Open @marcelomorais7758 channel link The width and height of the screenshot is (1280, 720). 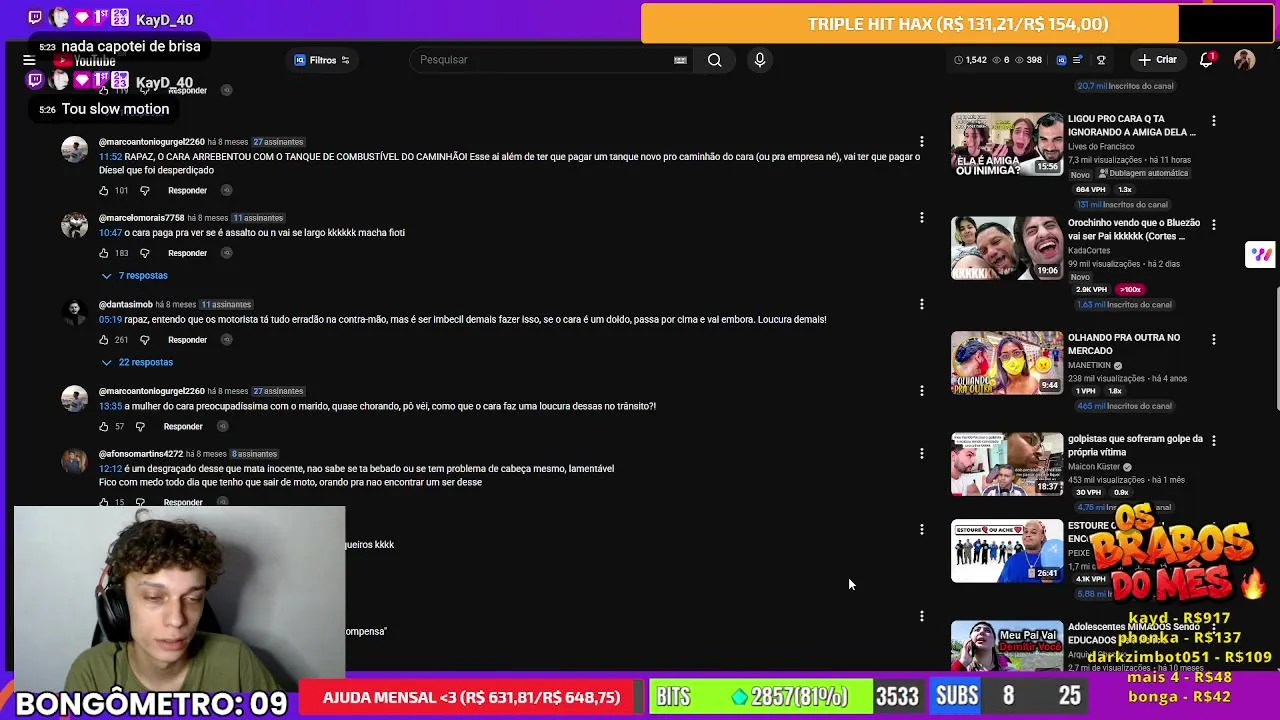[x=141, y=218]
